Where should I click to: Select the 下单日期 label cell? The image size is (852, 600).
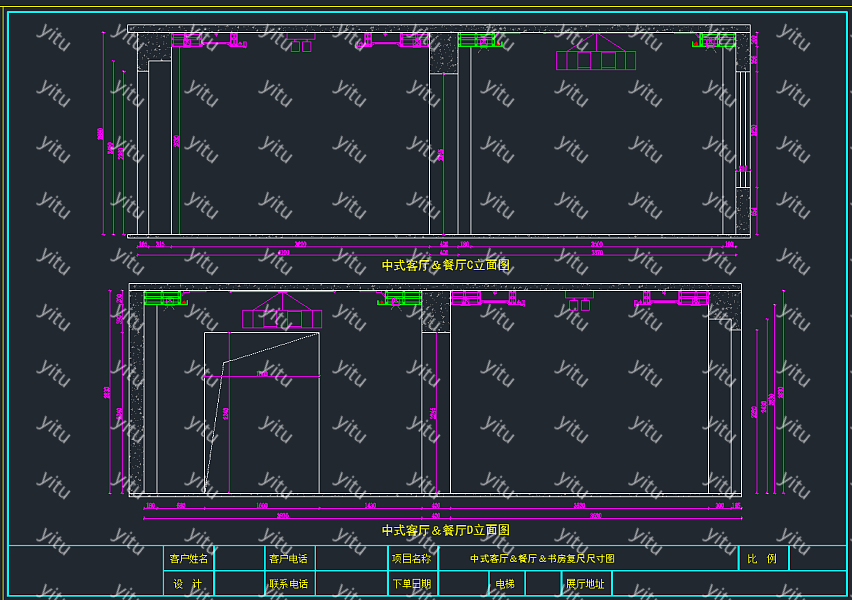411,584
